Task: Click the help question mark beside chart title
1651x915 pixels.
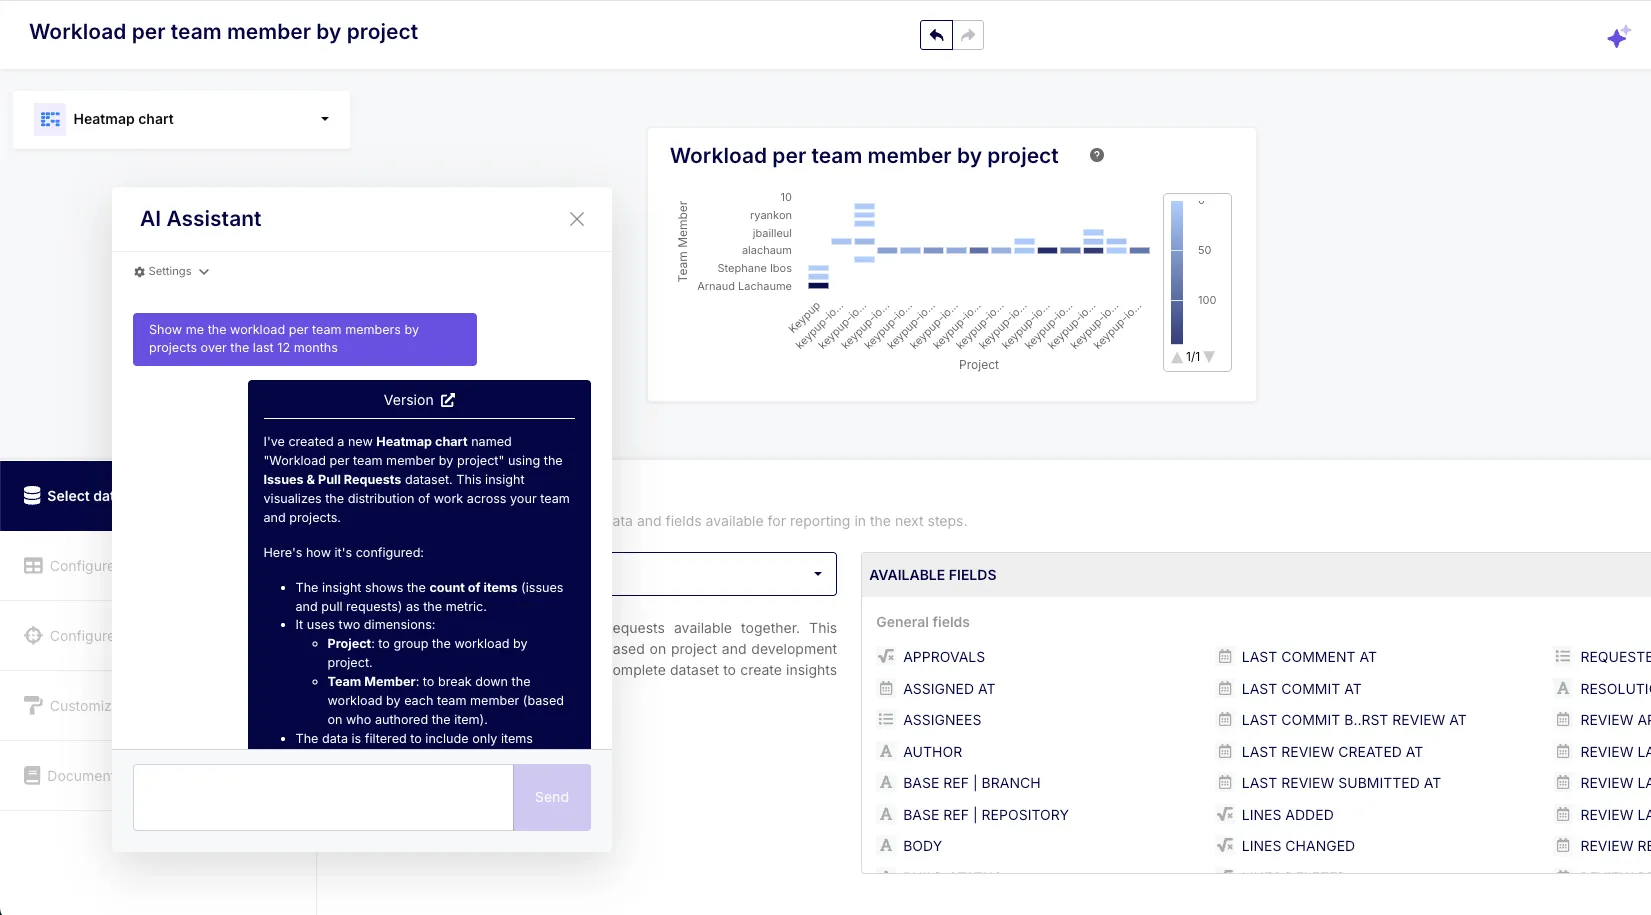Action: (x=1096, y=155)
